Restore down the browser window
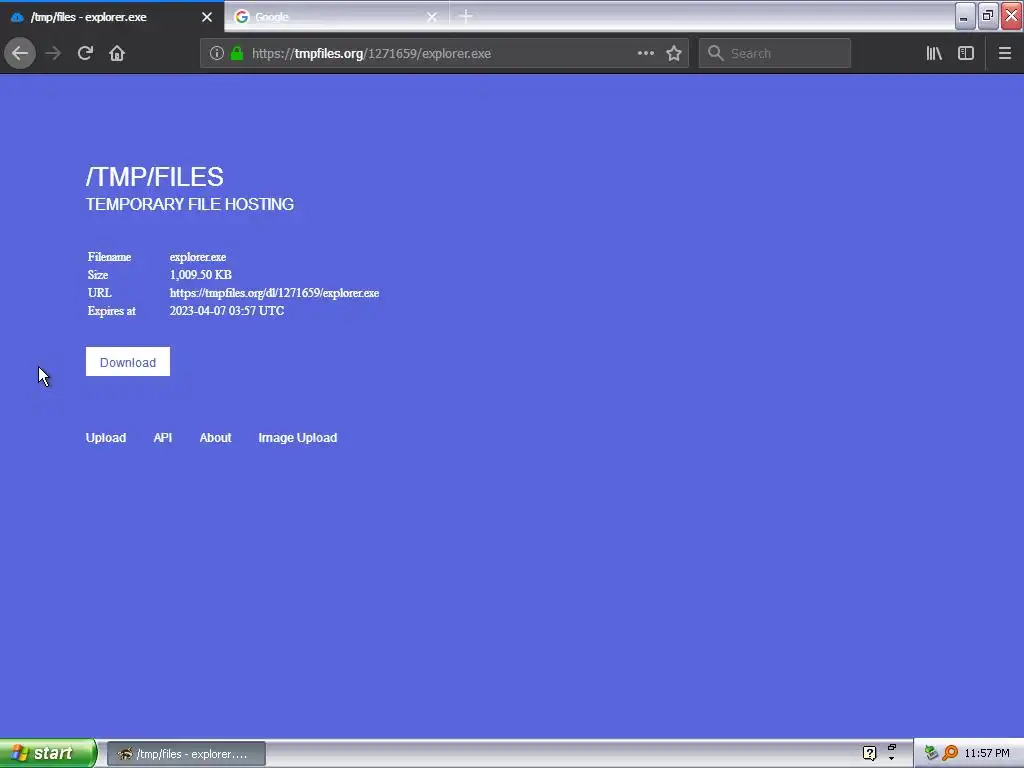The height and width of the screenshot is (768, 1024). pyautogui.click(x=988, y=16)
